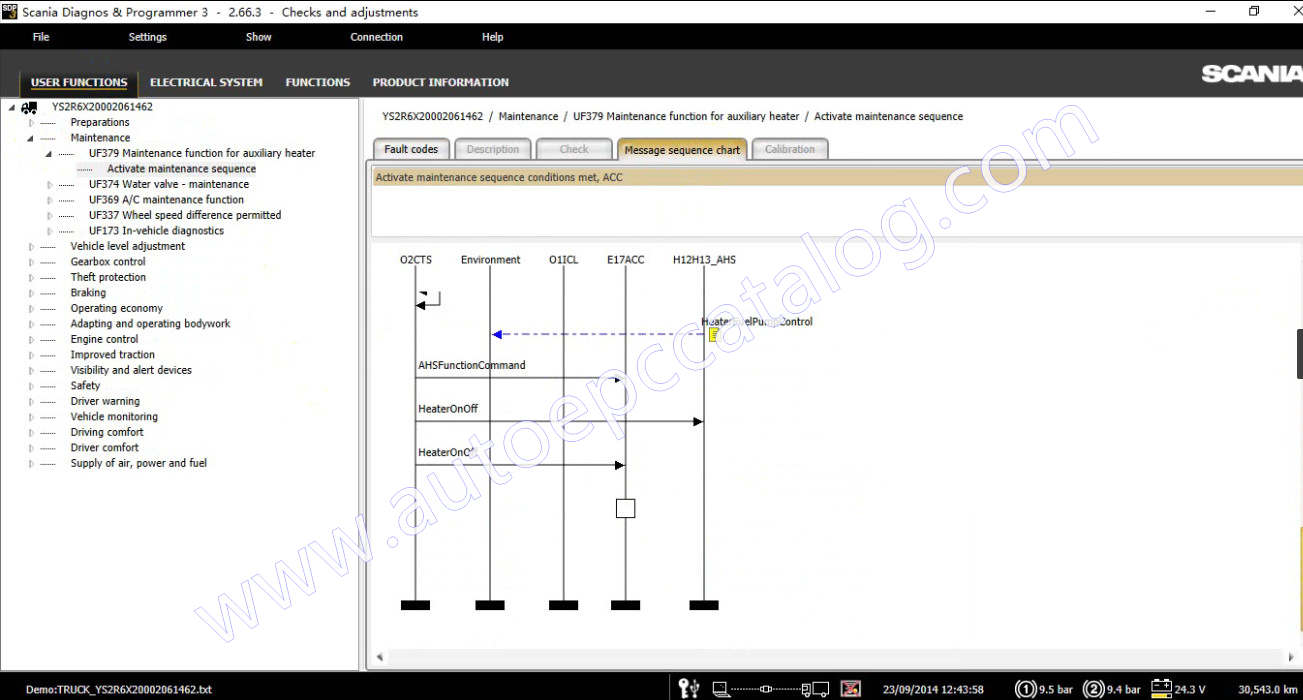
Task: Select Activate maintenance sequence tree item
Action: pyautogui.click(x=181, y=169)
